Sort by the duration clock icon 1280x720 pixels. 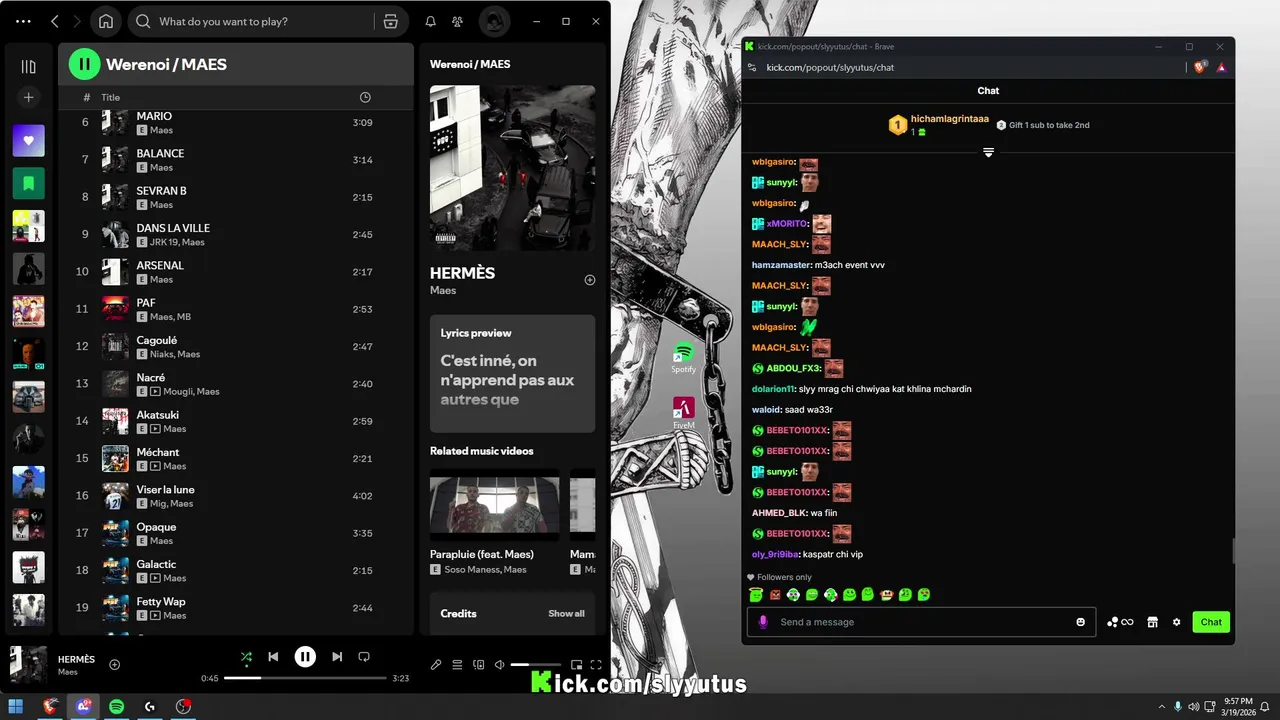[365, 97]
